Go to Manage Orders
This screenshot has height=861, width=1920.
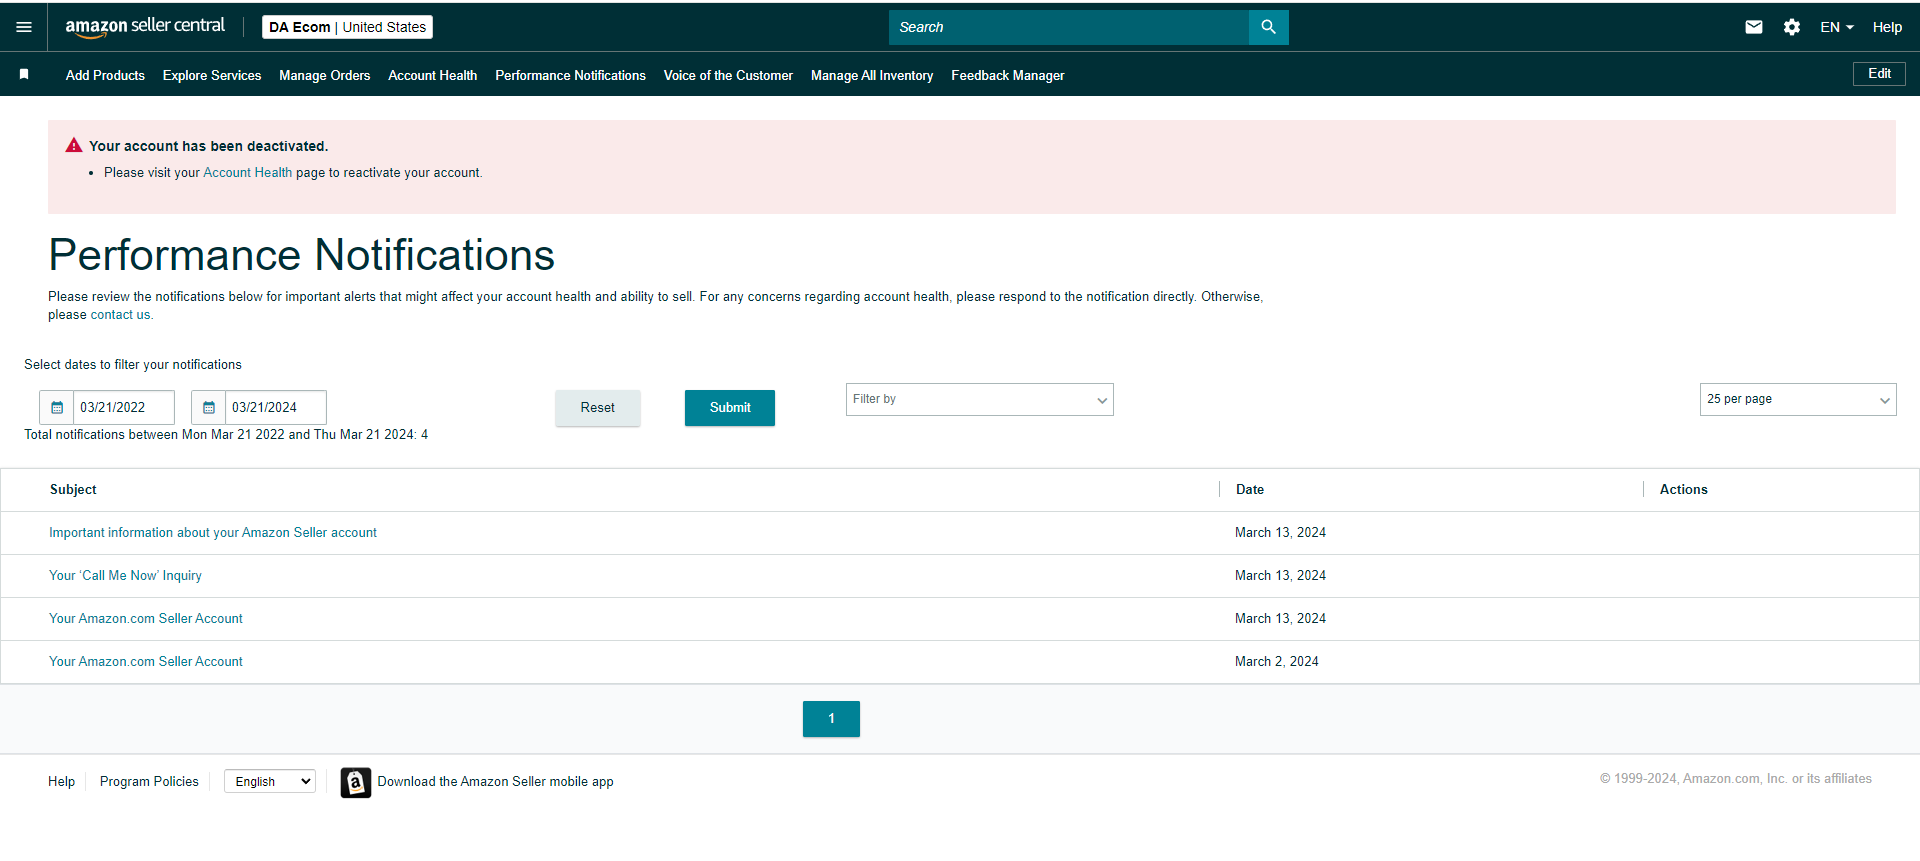point(325,75)
